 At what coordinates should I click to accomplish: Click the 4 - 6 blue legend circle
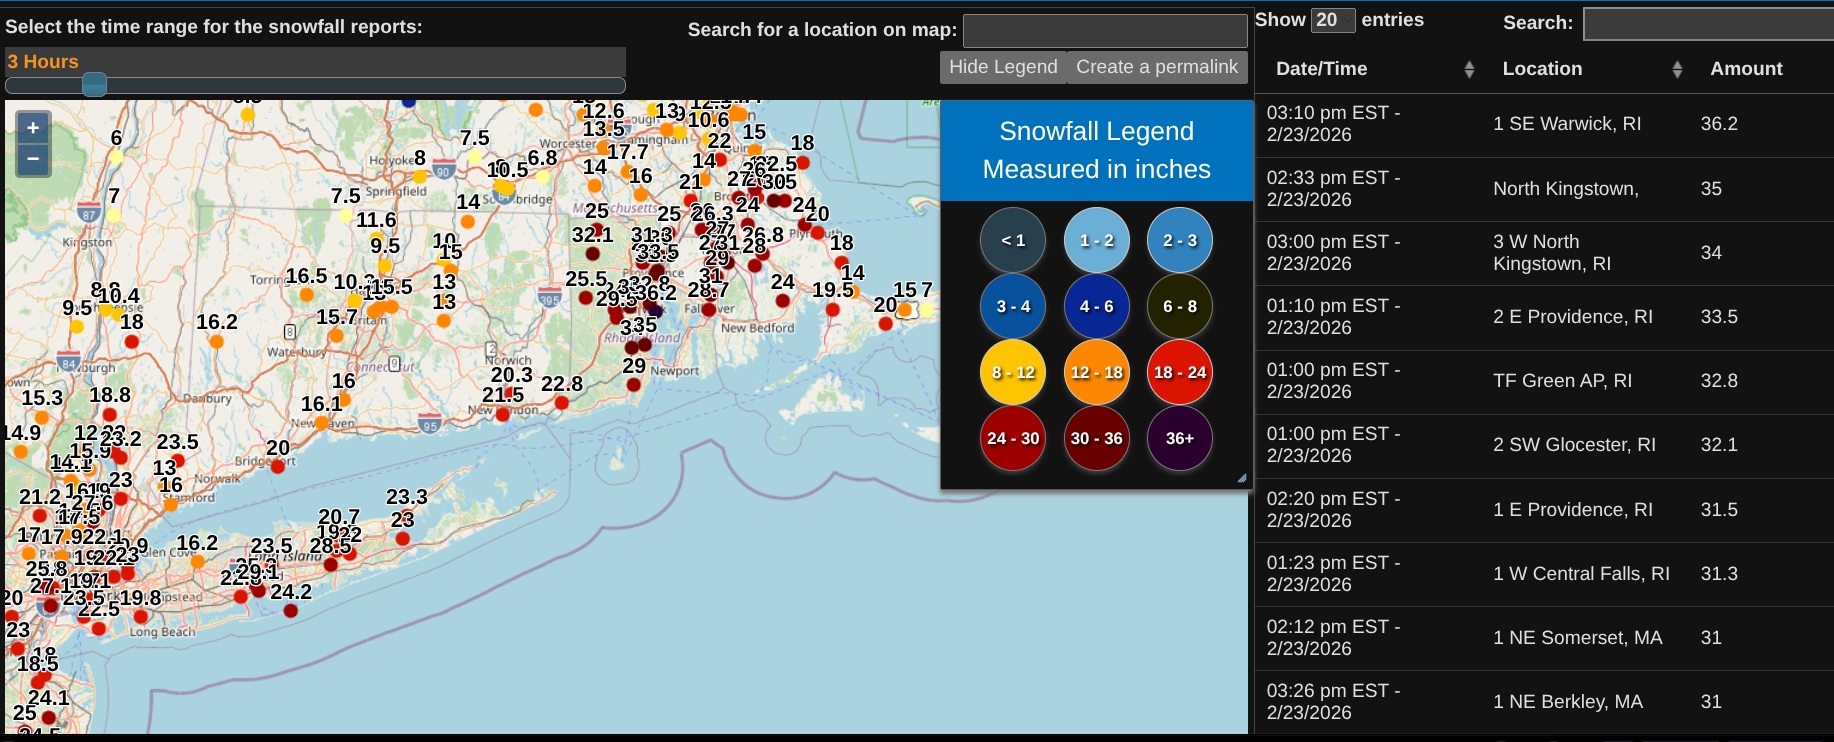pyautogui.click(x=1096, y=306)
